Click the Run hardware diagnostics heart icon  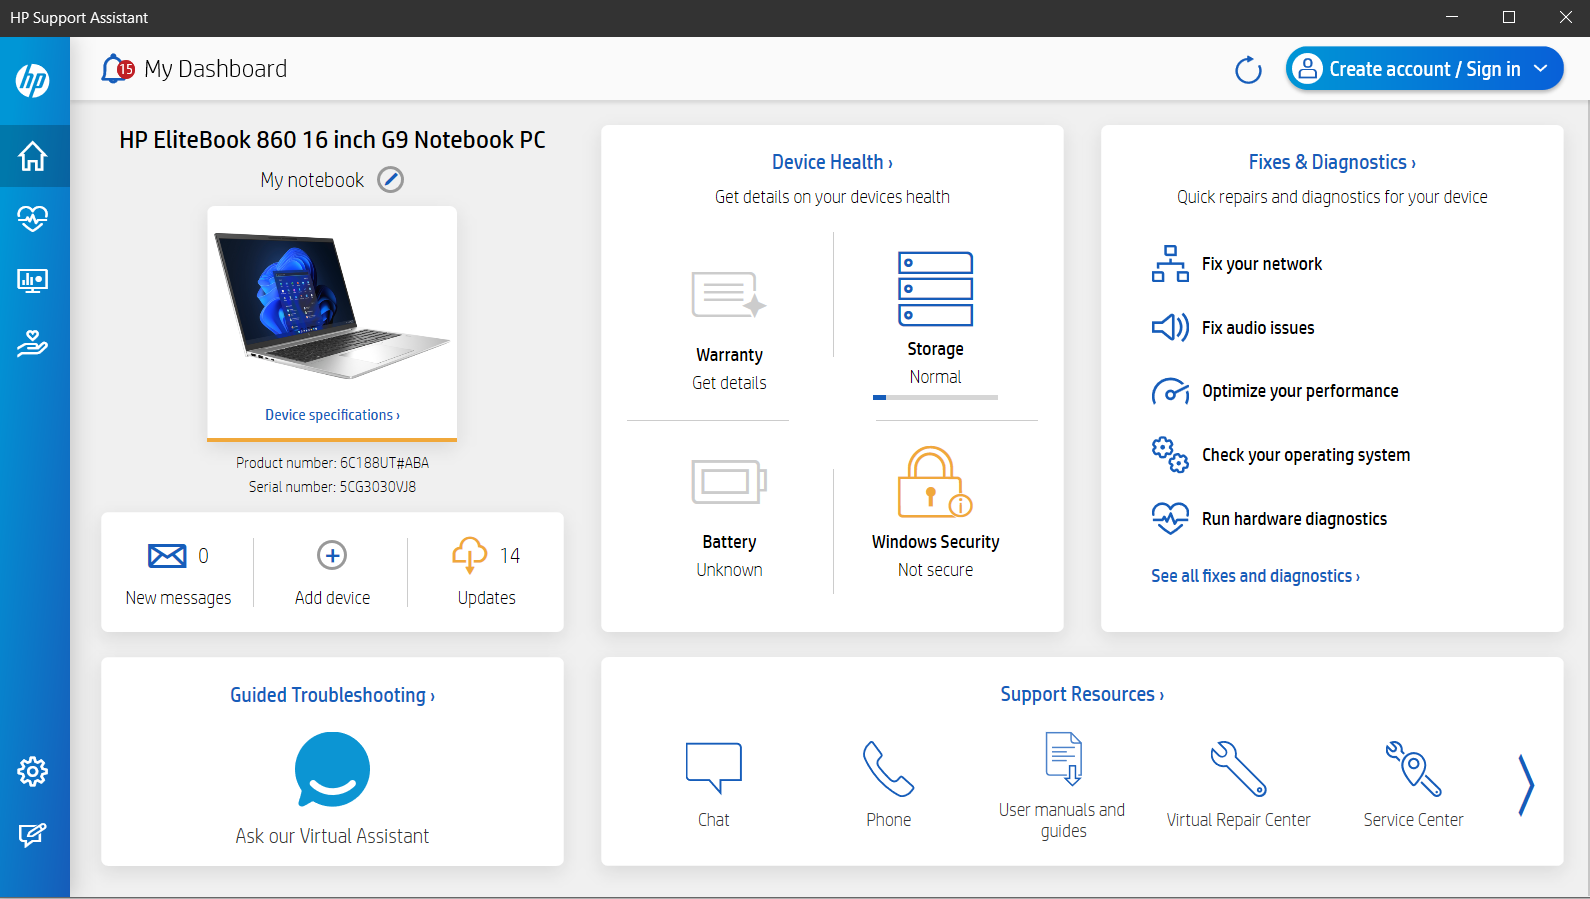pyautogui.click(x=1170, y=519)
